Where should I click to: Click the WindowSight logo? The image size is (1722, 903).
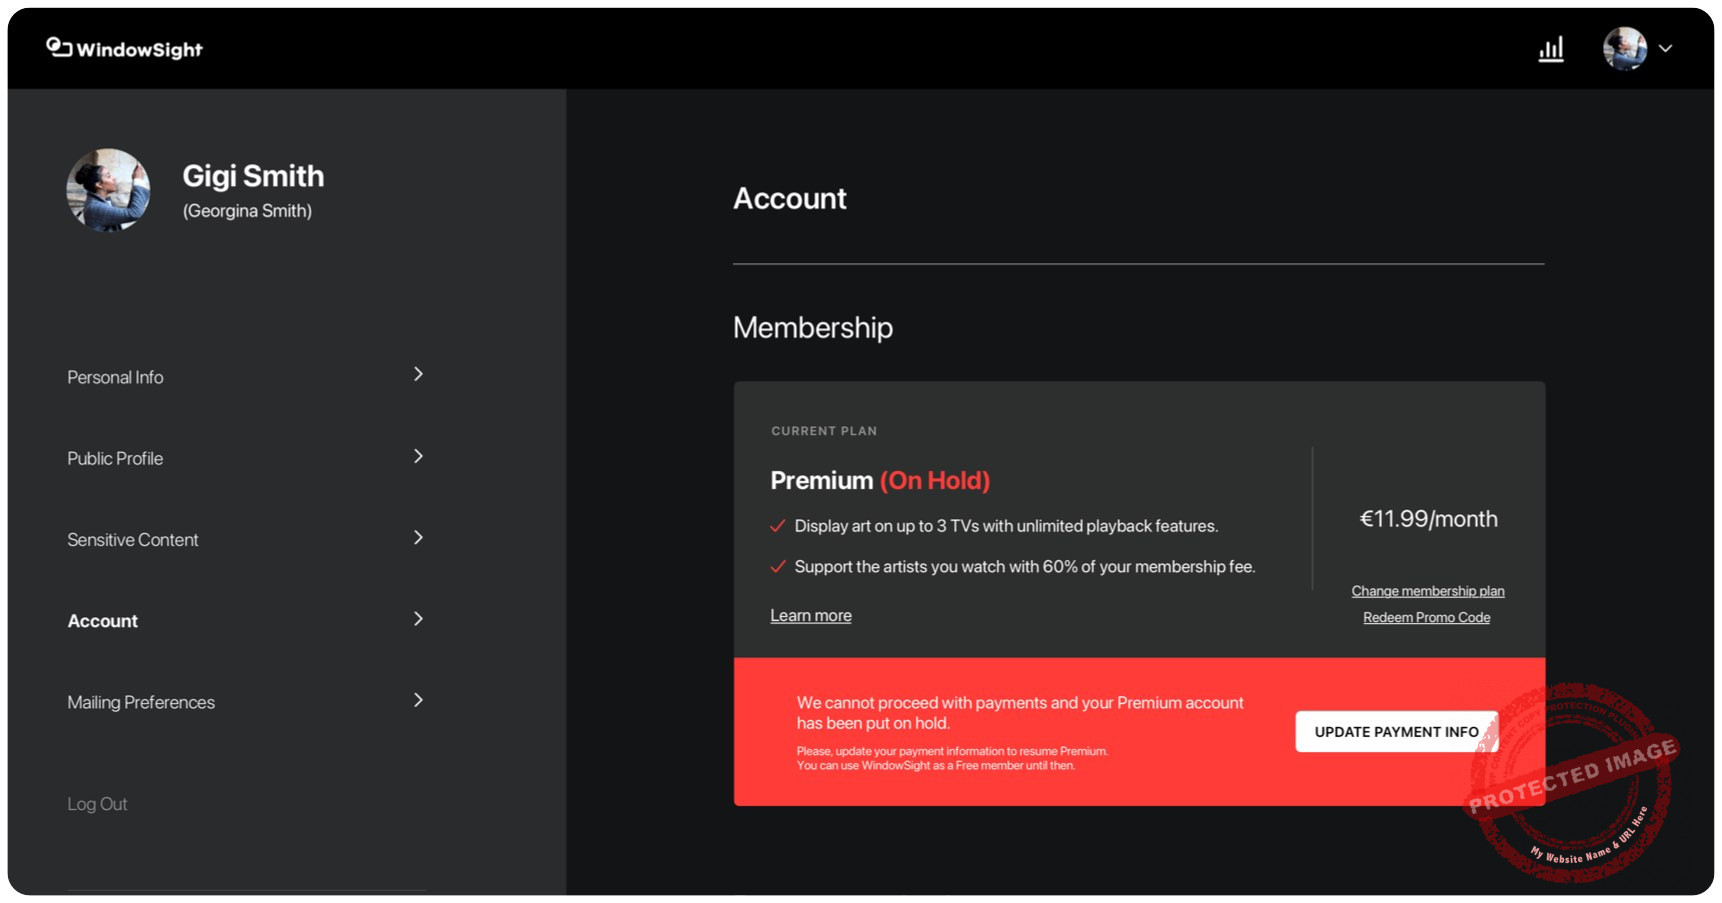124,48
